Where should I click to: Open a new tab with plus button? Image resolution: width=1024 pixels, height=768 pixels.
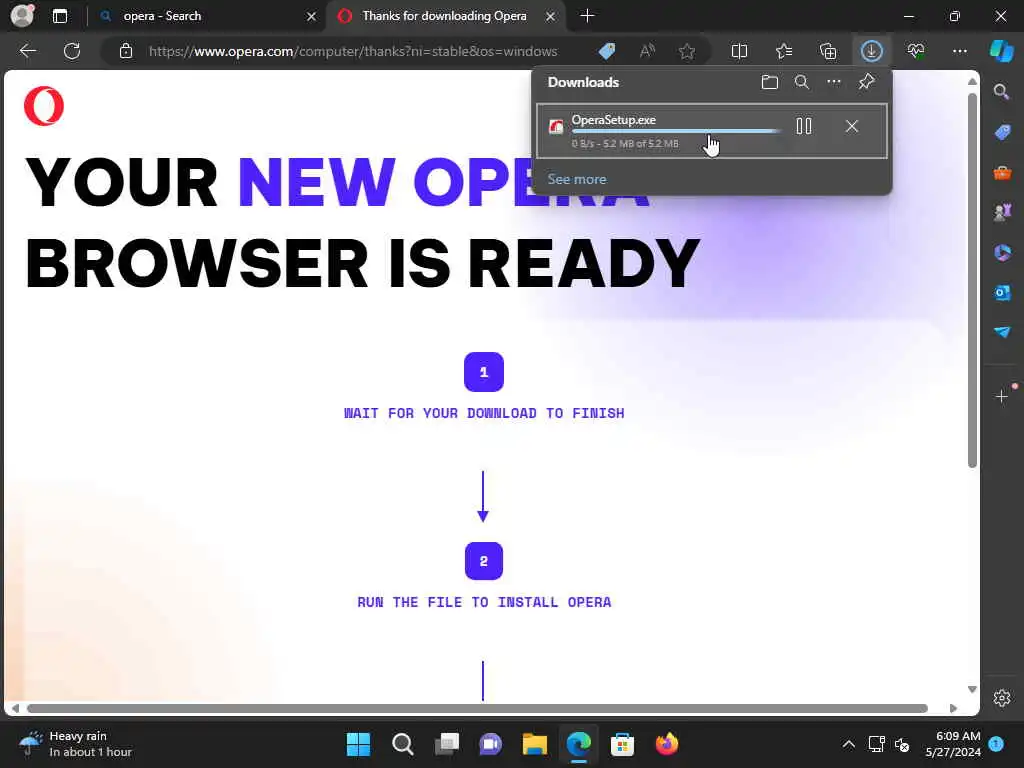pos(587,16)
